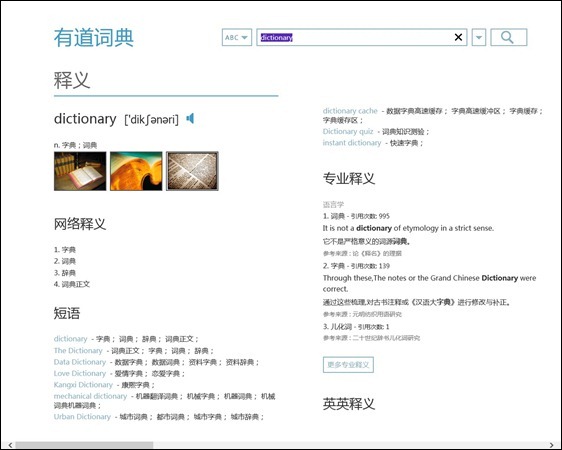Viewport: 562px width, 450px height.
Task: Select web definition '1. 字典'
Action: [x=65, y=250]
